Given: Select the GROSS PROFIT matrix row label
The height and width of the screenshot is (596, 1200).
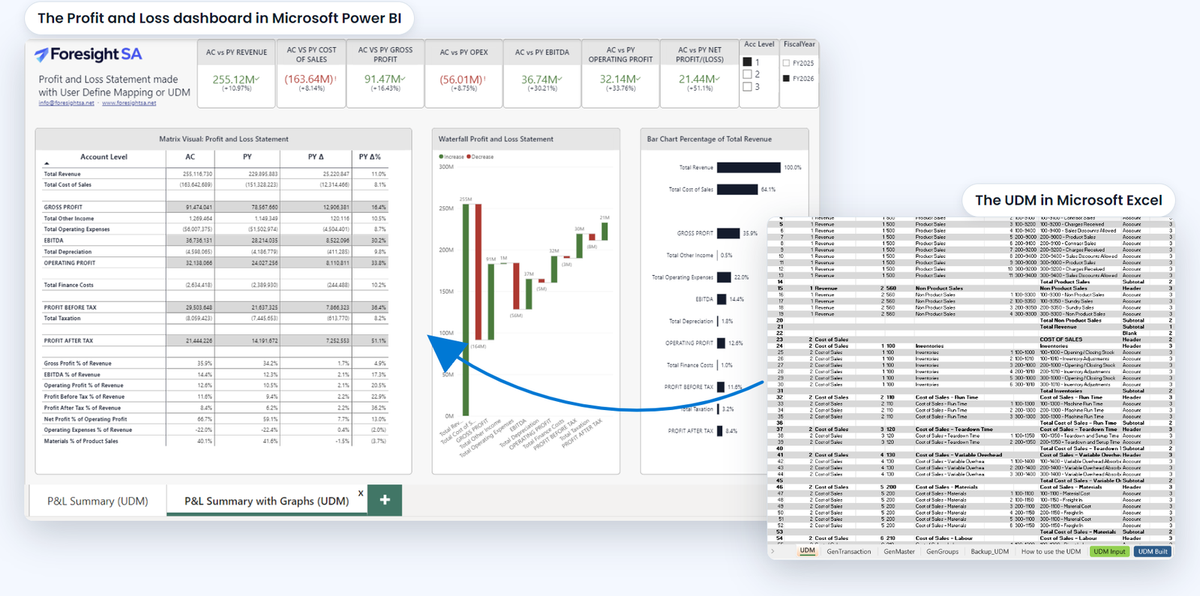Looking at the screenshot, I should pyautogui.click(x=62, y=206).
